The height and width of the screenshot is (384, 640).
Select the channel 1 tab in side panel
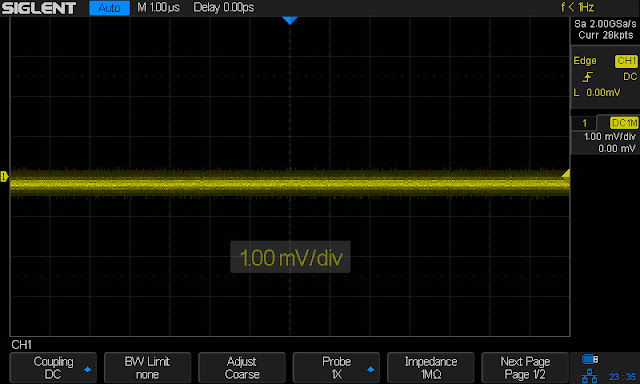[584, 123]
